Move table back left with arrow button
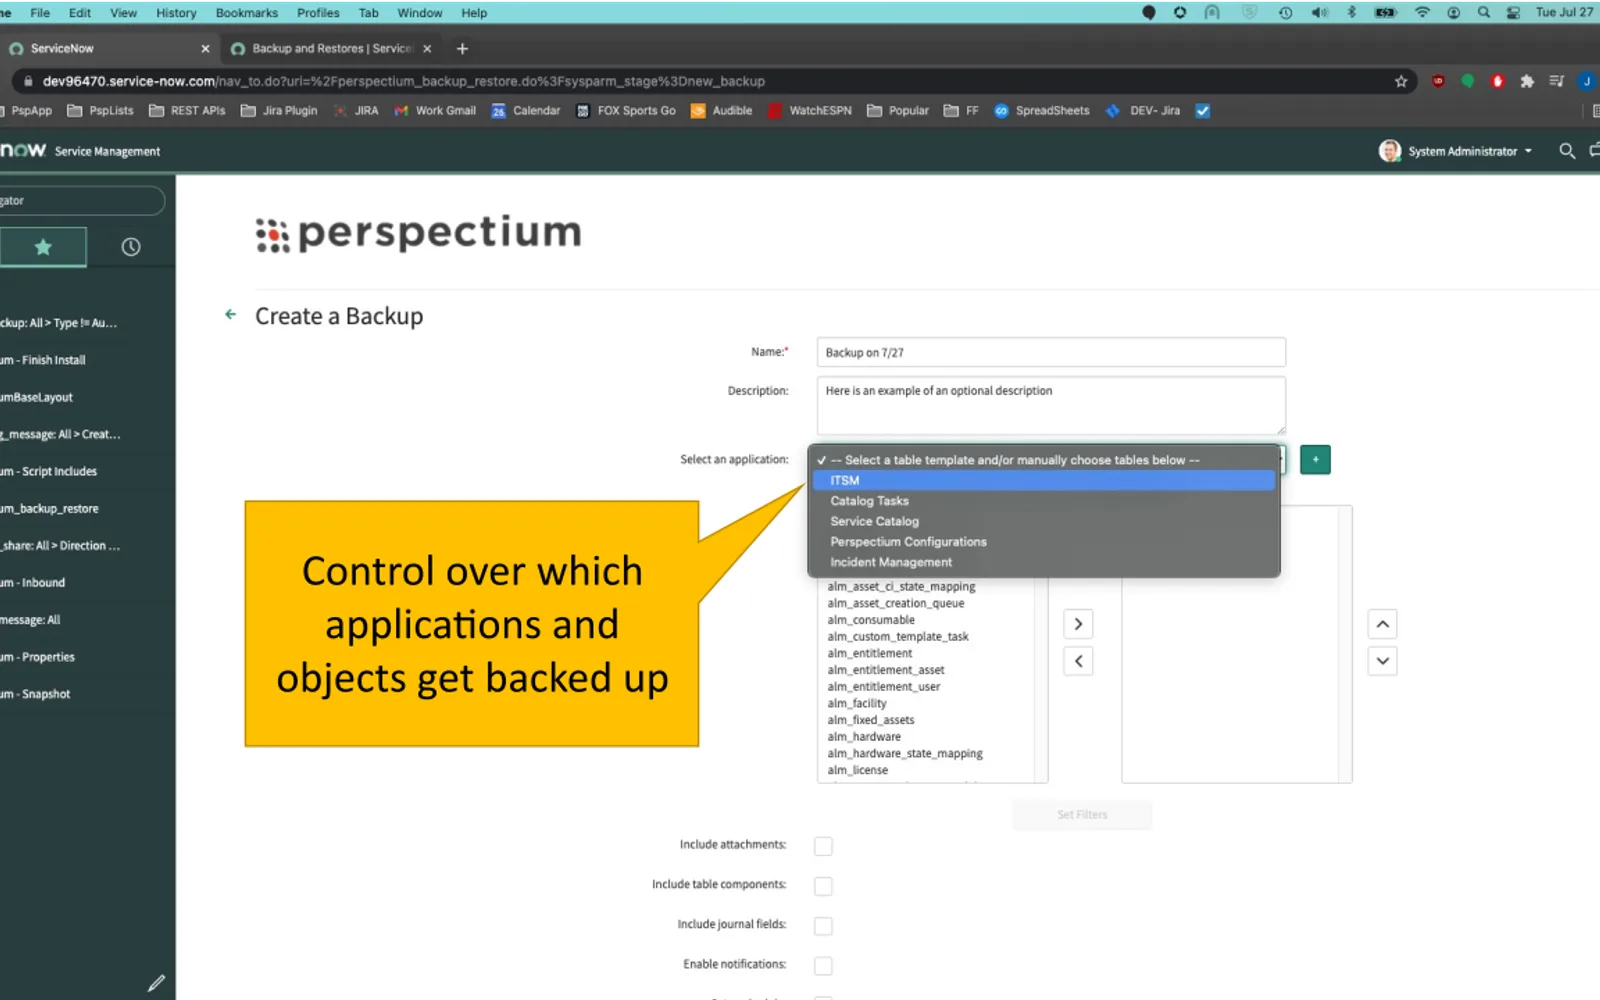This screenshot has height=1000, width=1600. 1078,661
